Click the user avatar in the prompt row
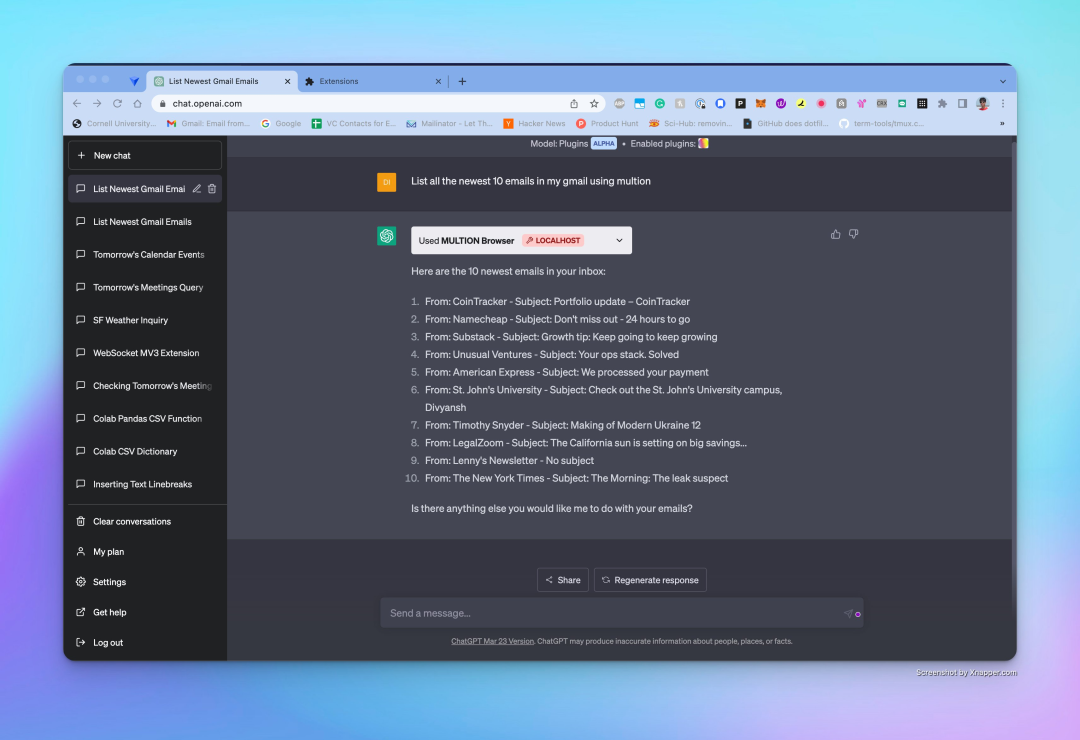This screenshot has height=740, width=1080. pos(386,182)
